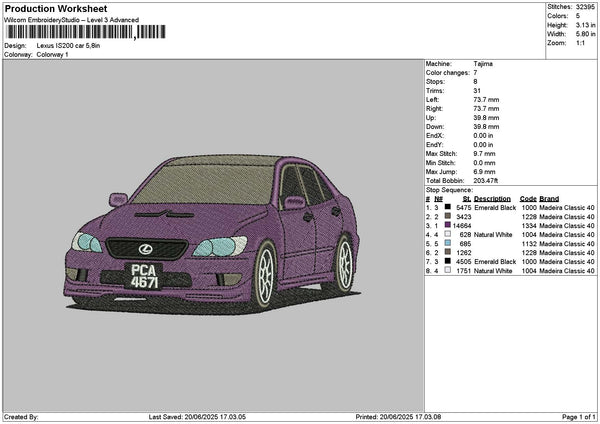
Task: Click the Max Jump value 6.9 mm
Action: tap(484, 172)
